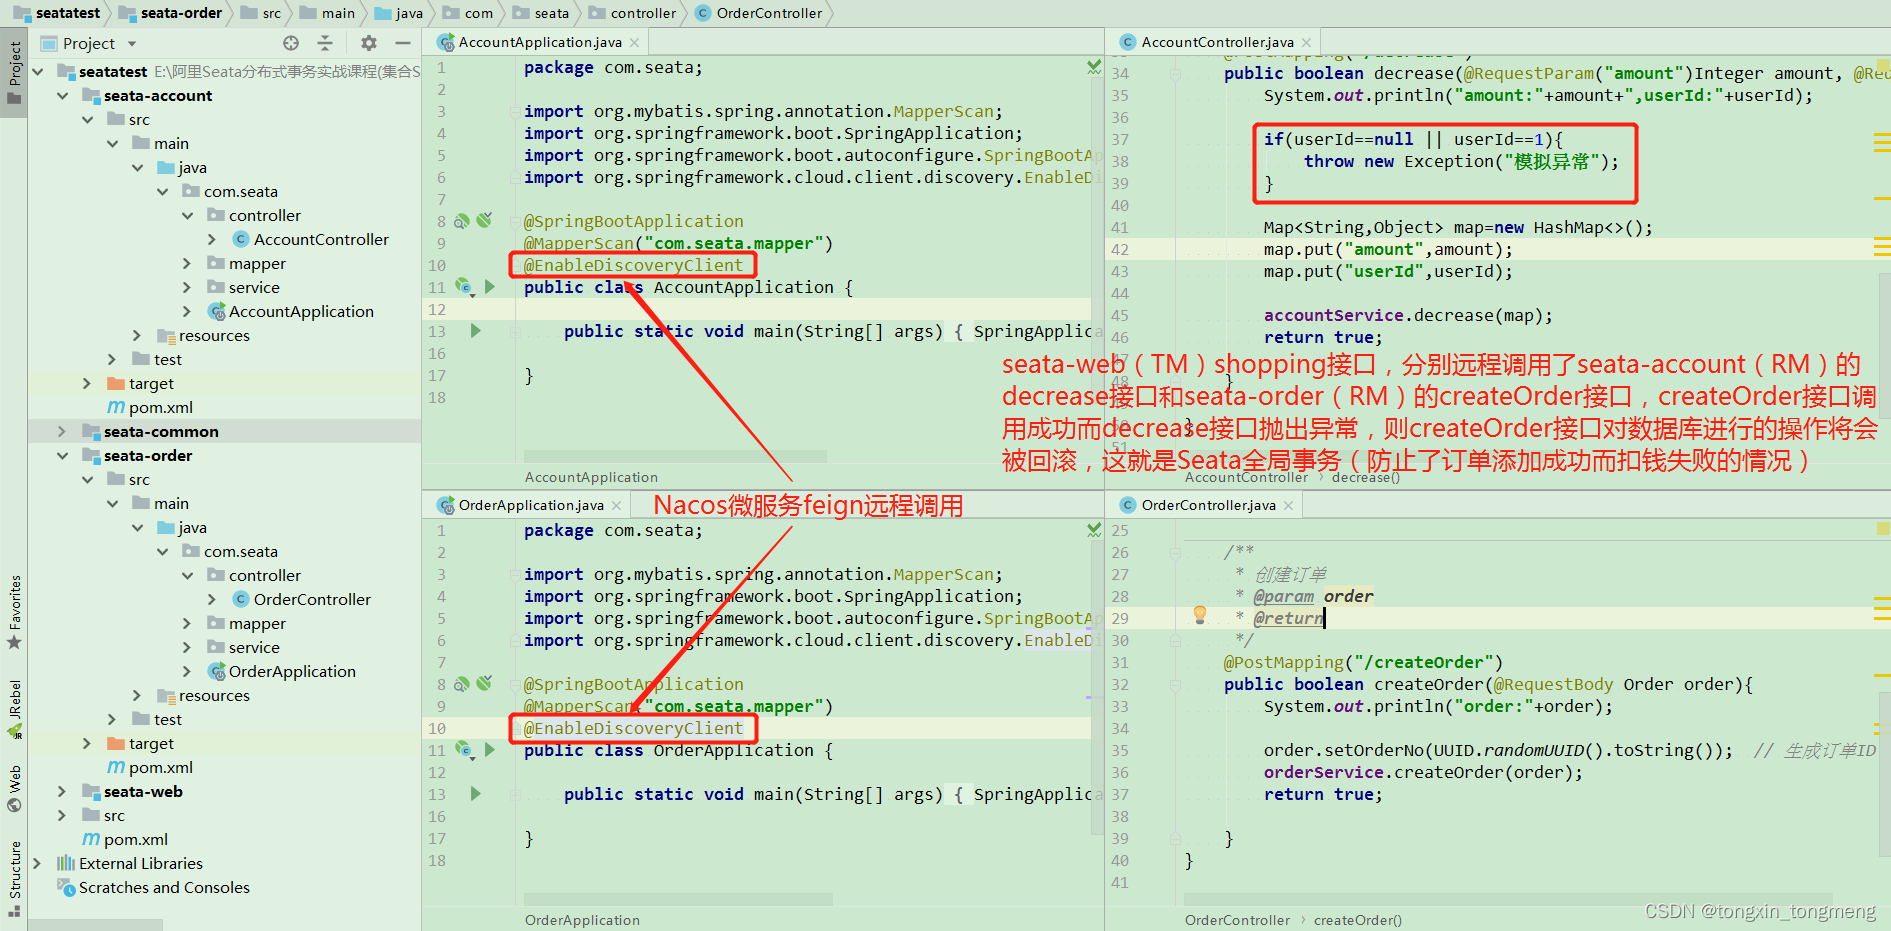Collapse the seata-account module
The height and width of the screenshot is (931, 1891).
[x=63, y=96]
